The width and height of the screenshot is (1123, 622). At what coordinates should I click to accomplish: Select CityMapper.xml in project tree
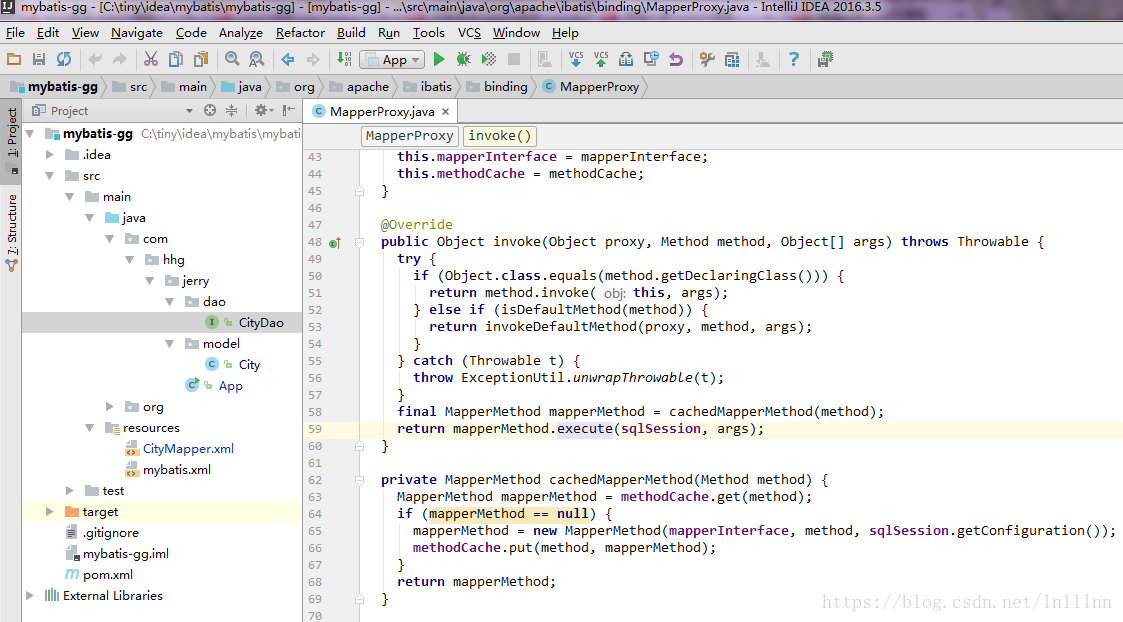click(188, 449)
